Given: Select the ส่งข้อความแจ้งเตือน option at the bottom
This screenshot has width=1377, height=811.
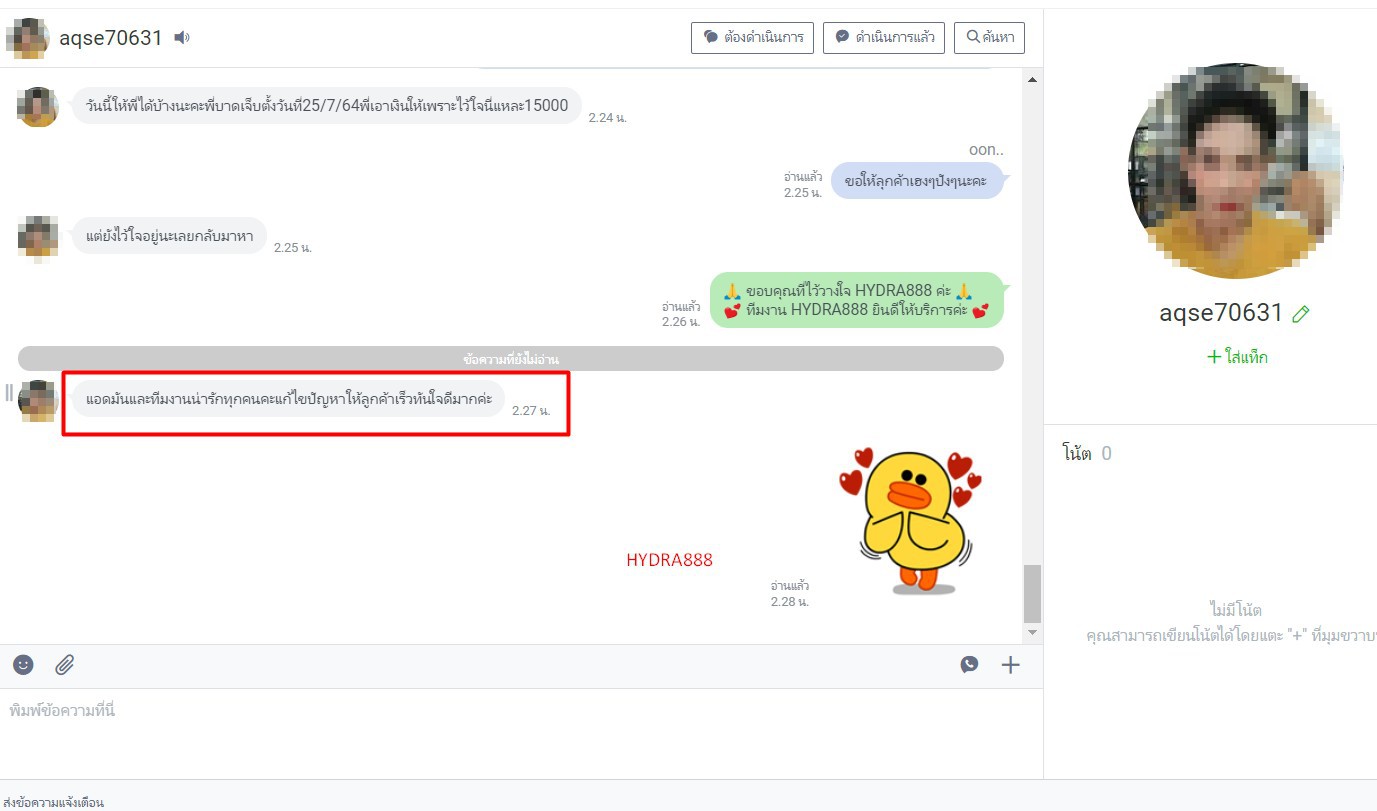Looking at the screenshot, I should pyautogui.click(x=54, y=802).
